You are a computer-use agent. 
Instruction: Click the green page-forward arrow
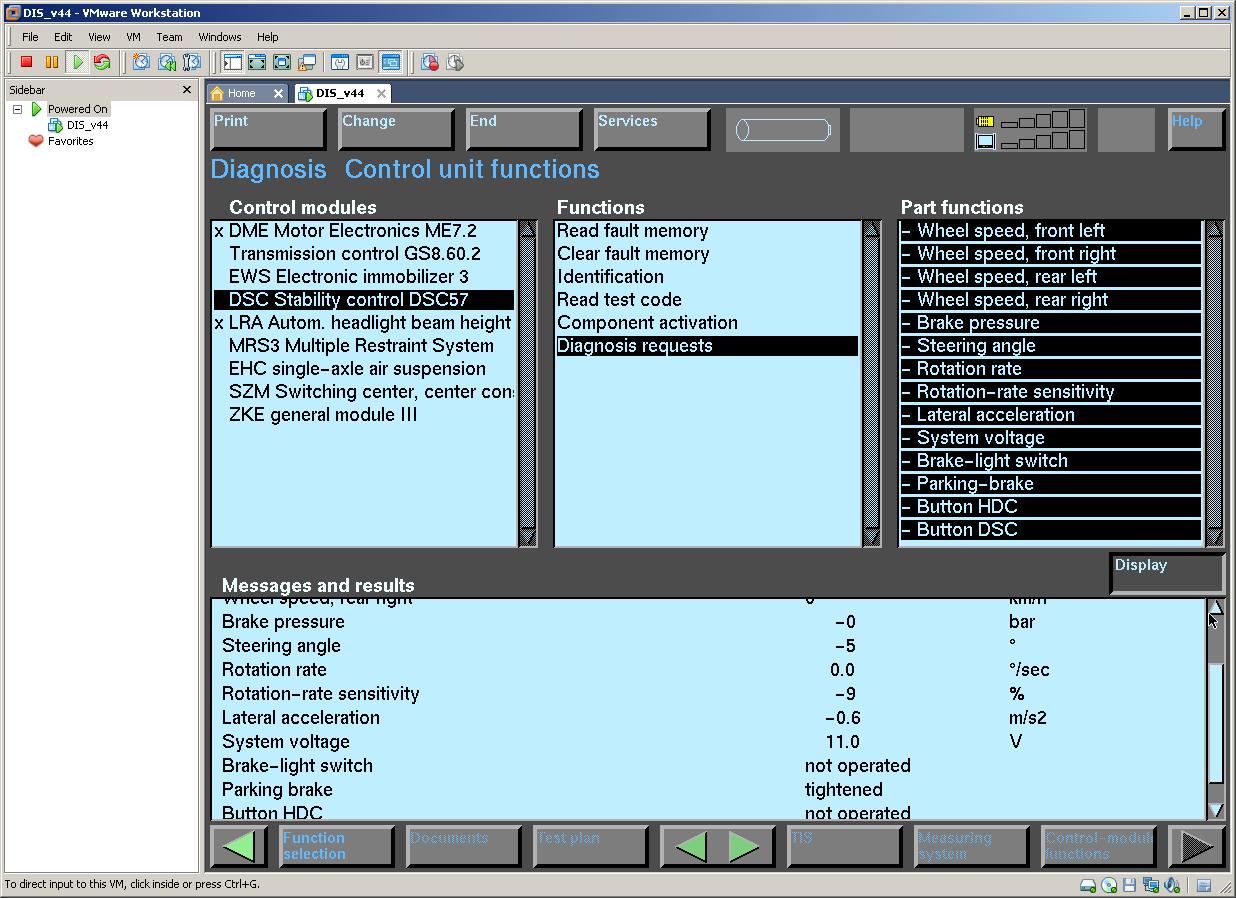(x=745, y=847)
